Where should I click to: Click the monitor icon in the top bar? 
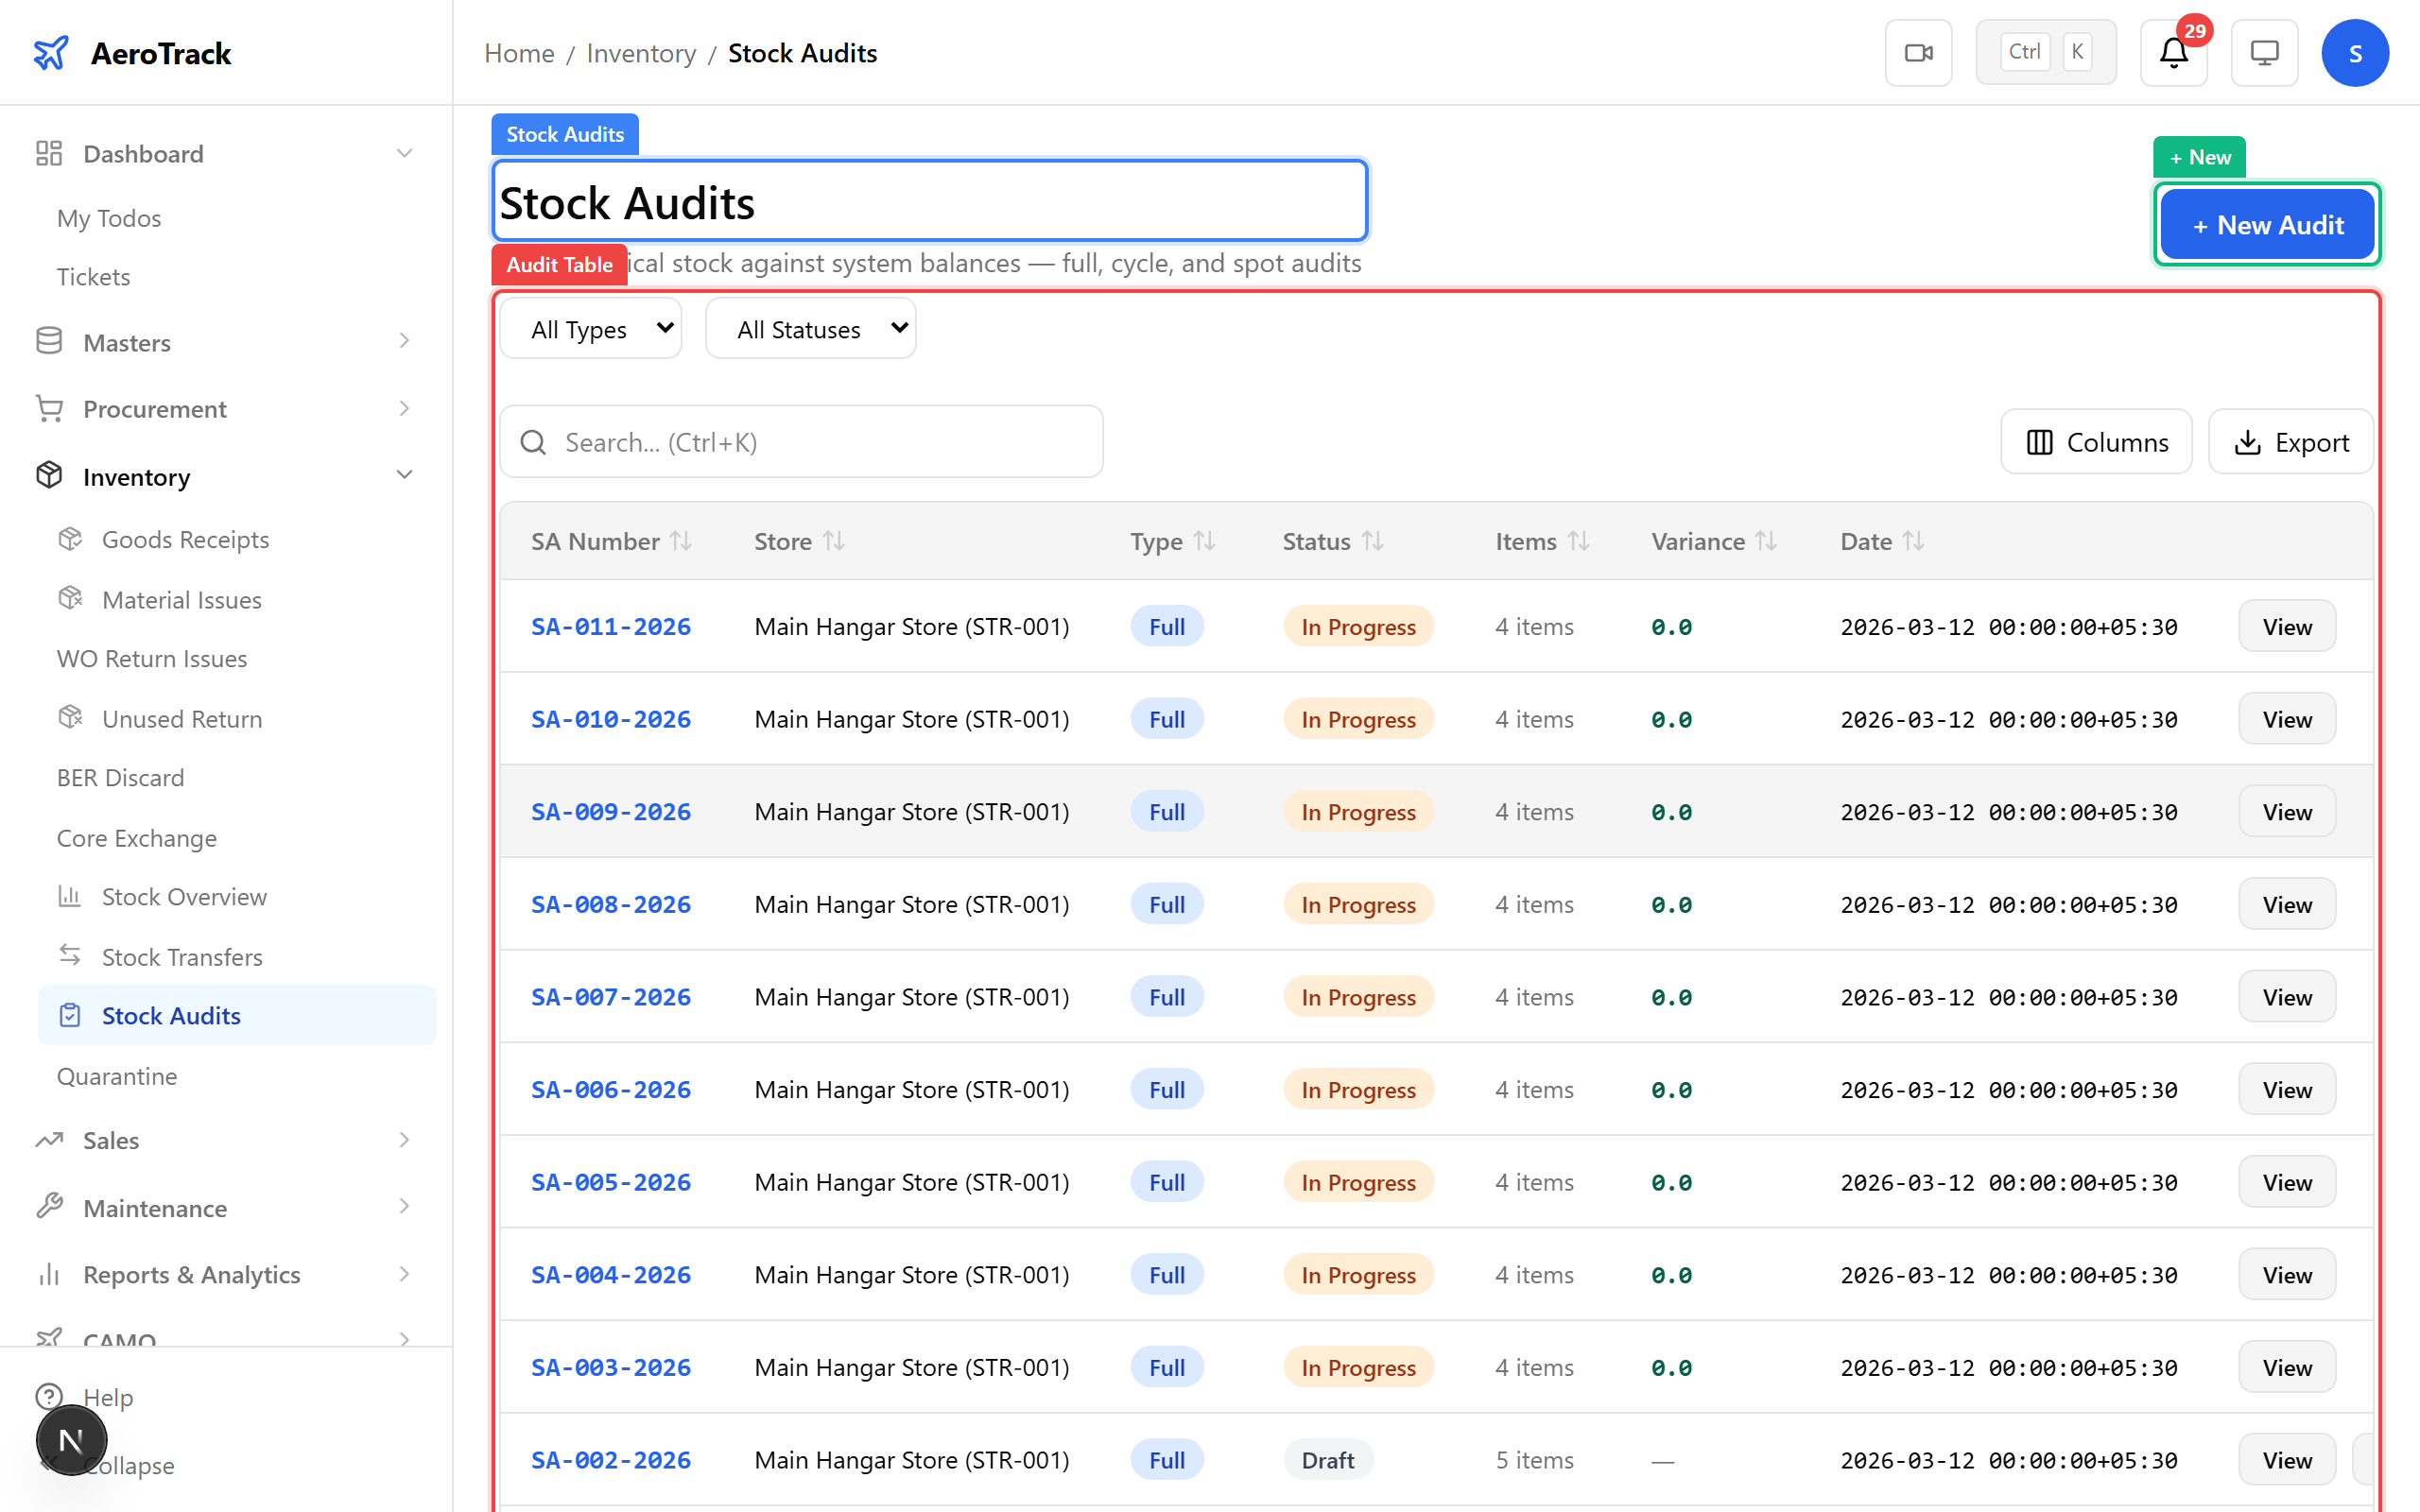click(2264, 52)
